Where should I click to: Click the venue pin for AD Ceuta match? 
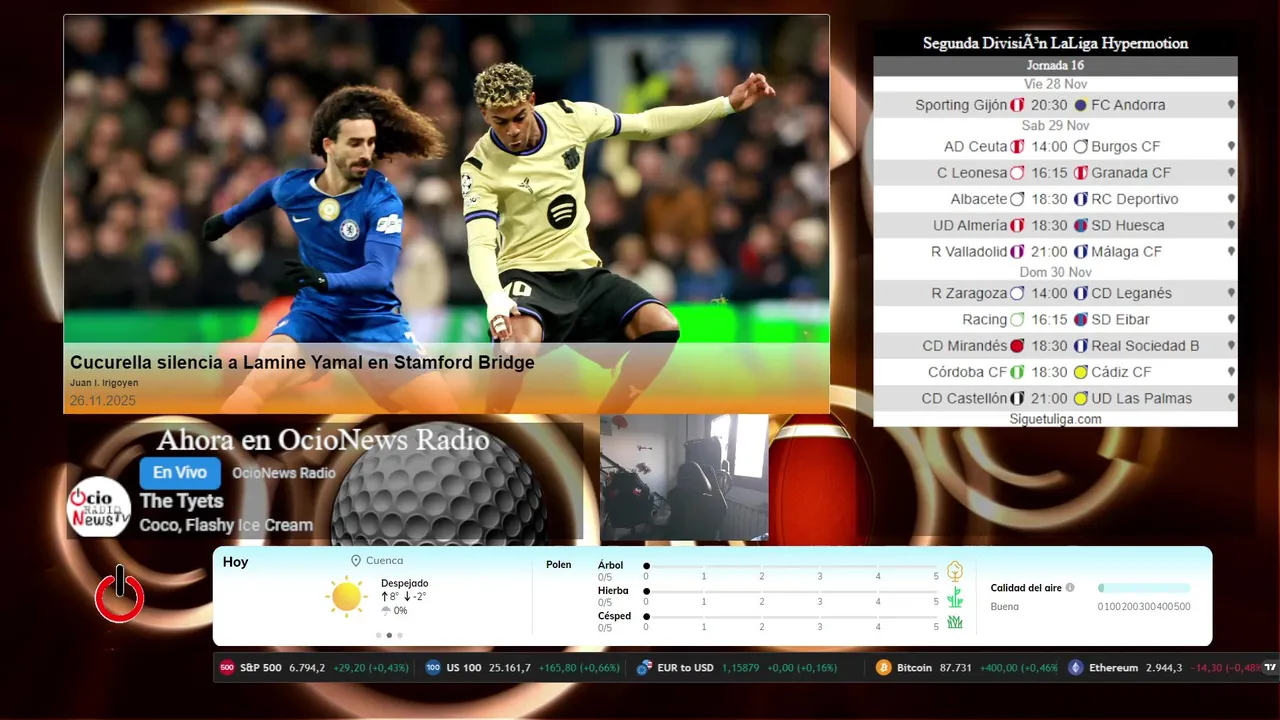1231,146
